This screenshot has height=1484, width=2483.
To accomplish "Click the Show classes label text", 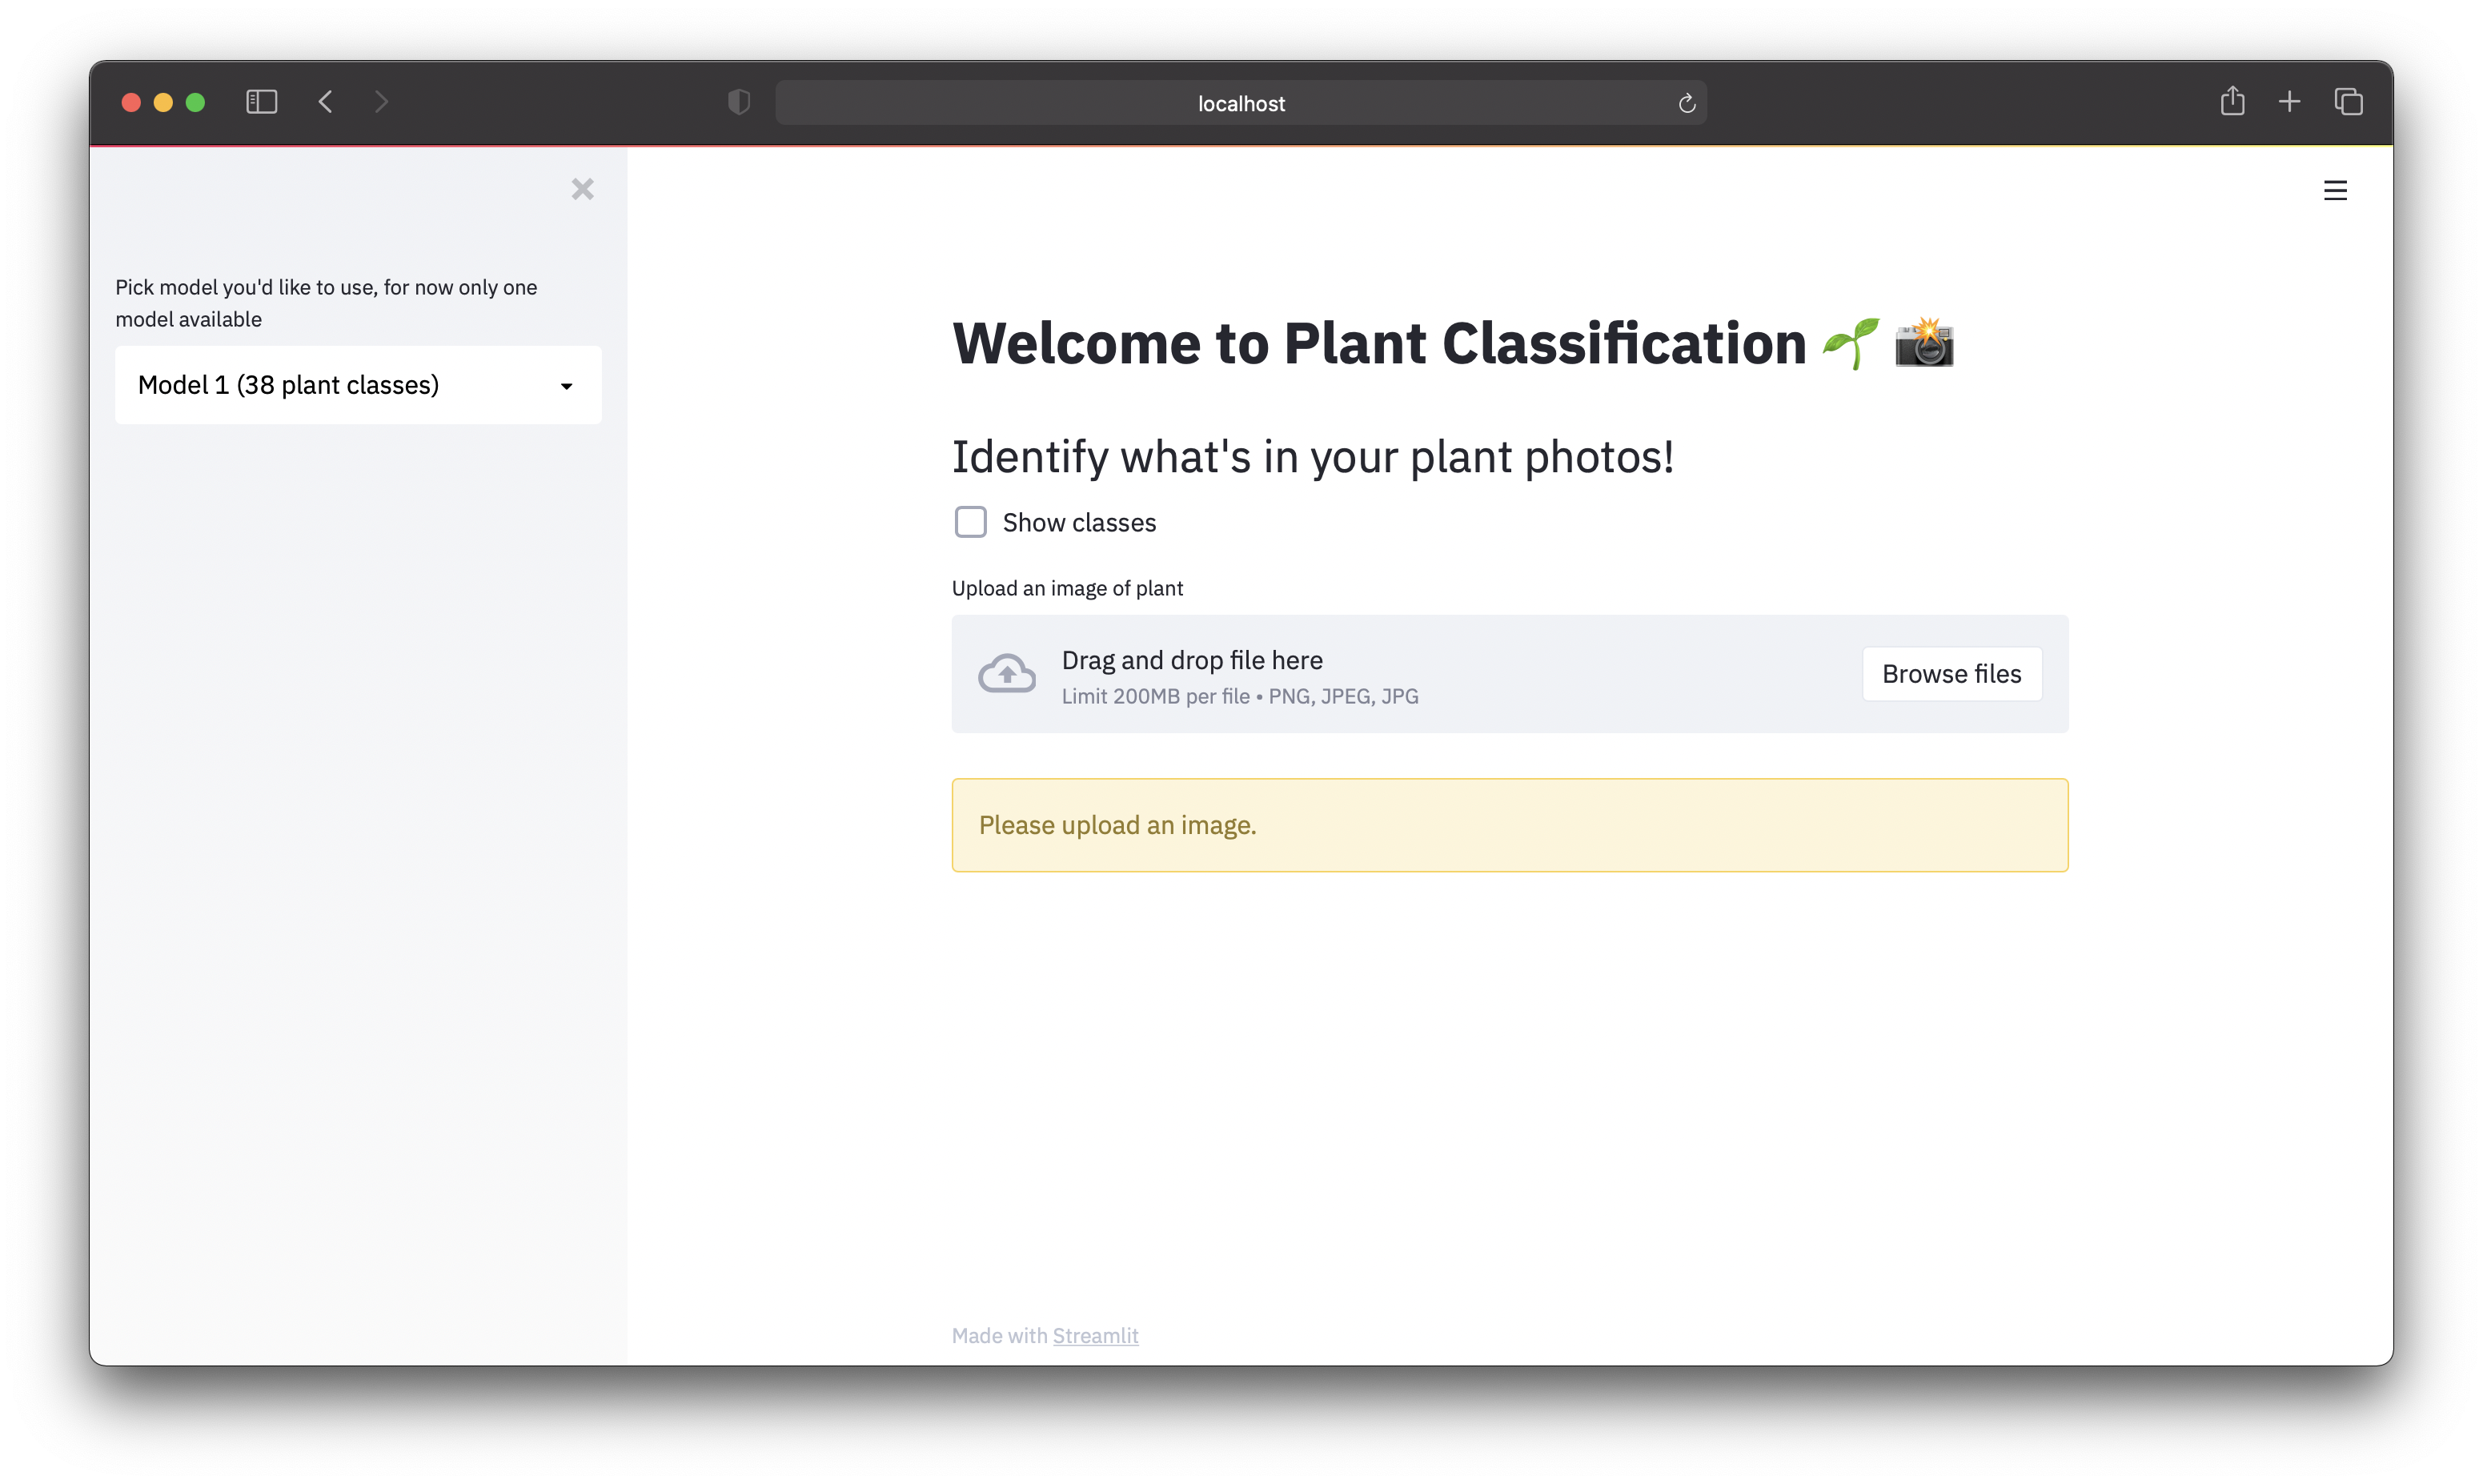I will point(1079,523).
